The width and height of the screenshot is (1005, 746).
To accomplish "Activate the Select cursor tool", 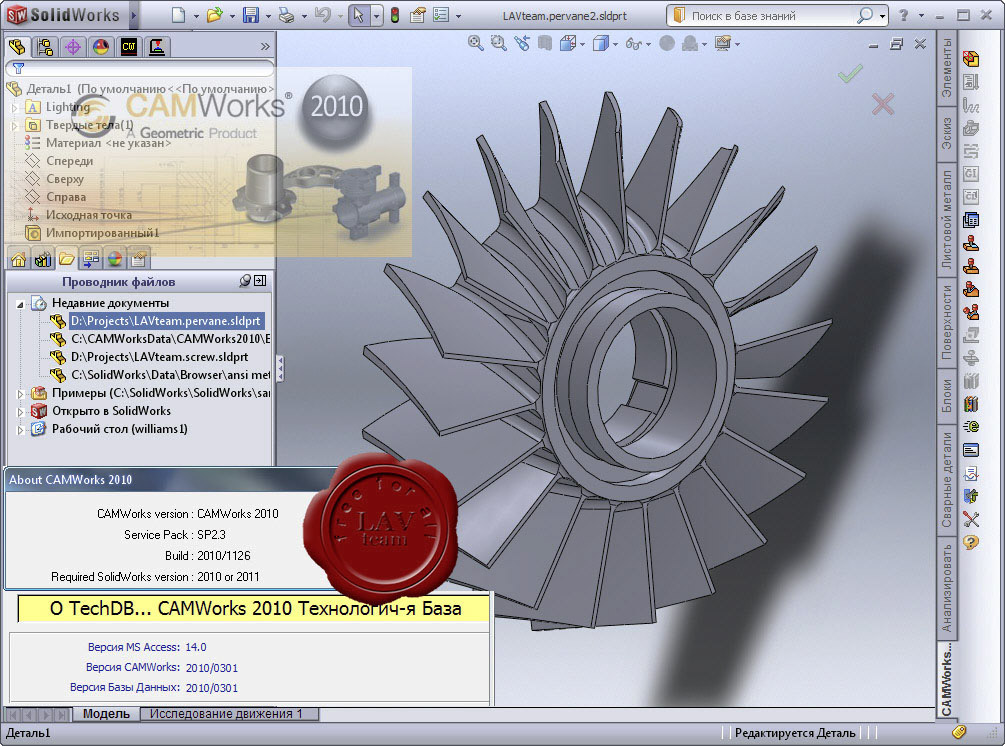I will (x=358, y=15).
